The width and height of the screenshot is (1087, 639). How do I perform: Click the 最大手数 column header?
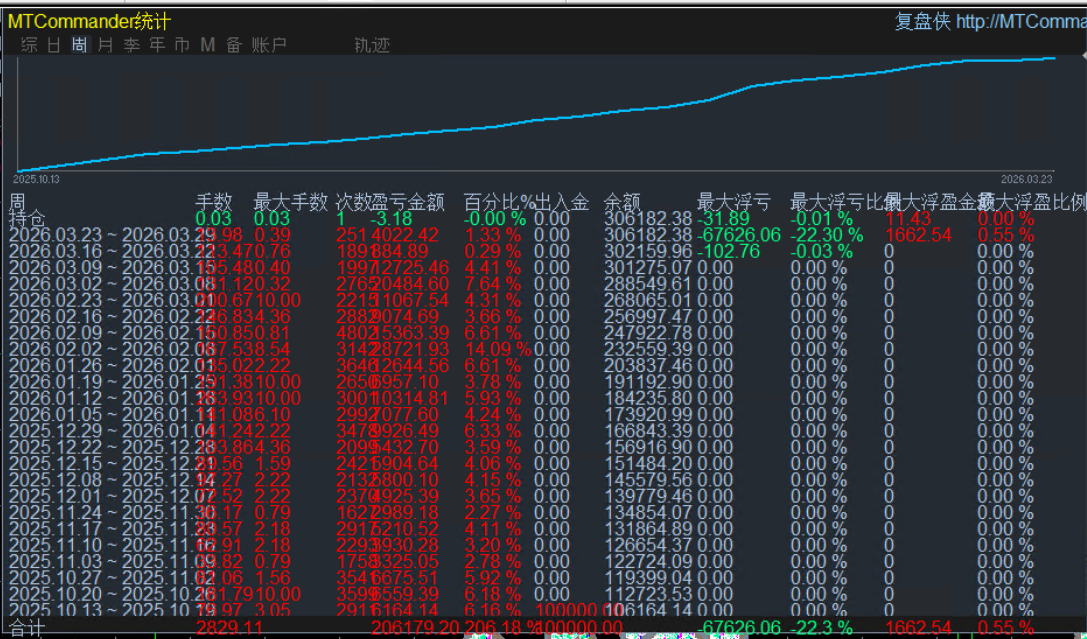pyautogui.click(x=290, y=202)
